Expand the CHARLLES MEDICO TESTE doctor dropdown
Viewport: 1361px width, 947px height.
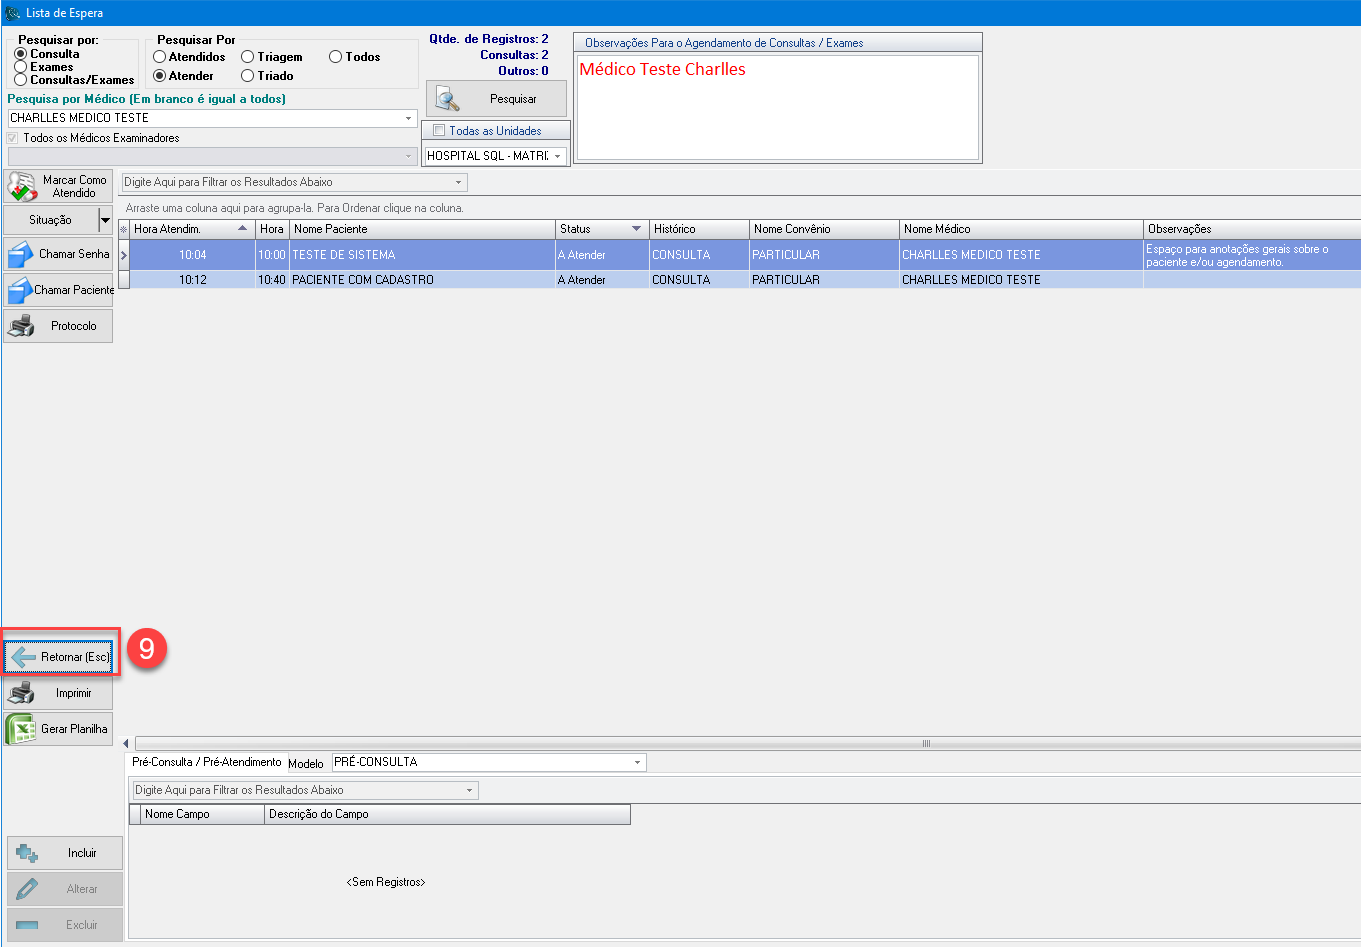pos(408,118)
